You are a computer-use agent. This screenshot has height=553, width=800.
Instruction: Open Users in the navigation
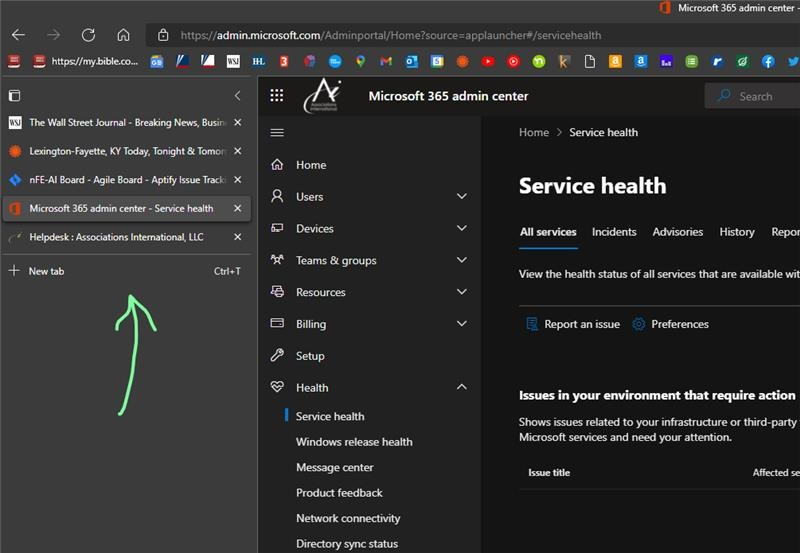coord(309,196)
